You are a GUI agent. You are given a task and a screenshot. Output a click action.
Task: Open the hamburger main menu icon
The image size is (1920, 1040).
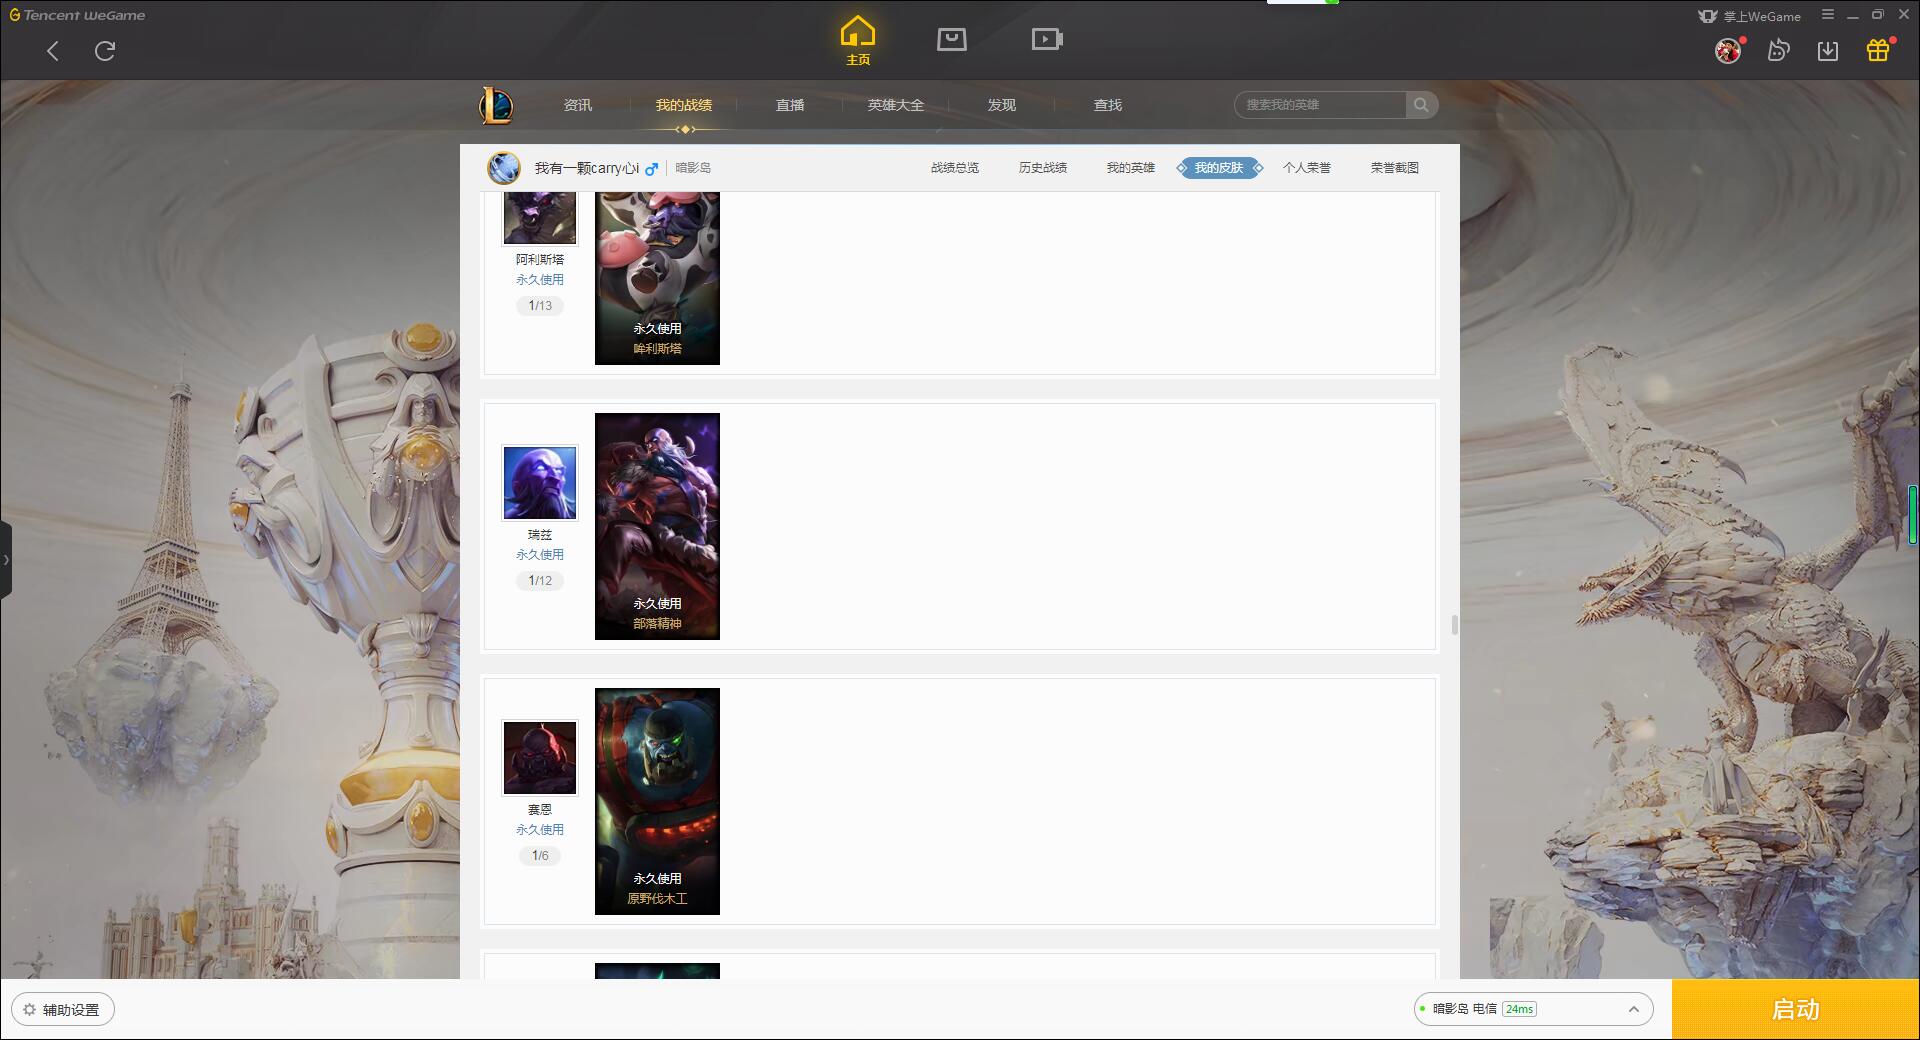click(x=1828, y=15)
